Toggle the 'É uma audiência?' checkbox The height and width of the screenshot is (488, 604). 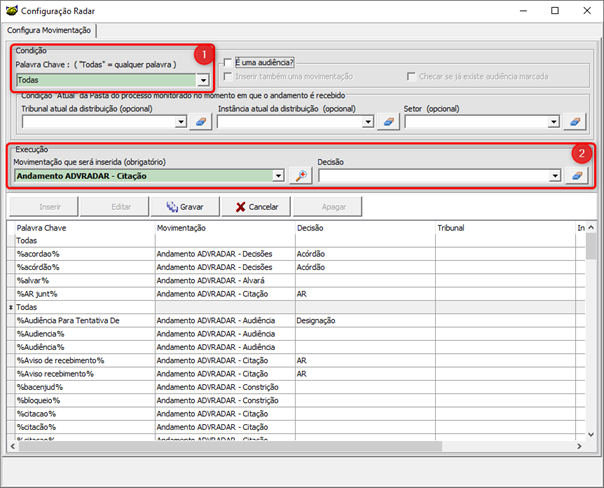228,62
